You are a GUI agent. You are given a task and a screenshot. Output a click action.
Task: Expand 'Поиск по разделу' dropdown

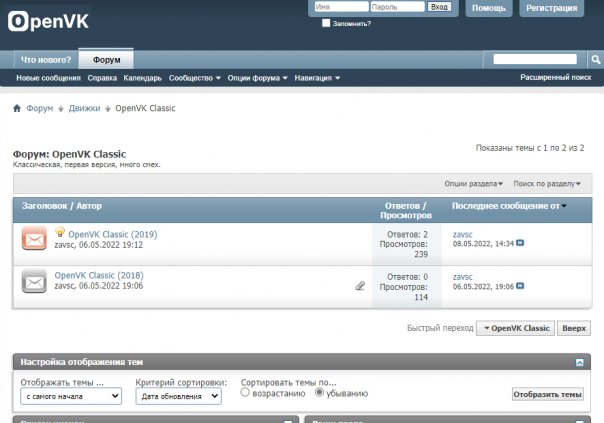(x=547, y=184)
